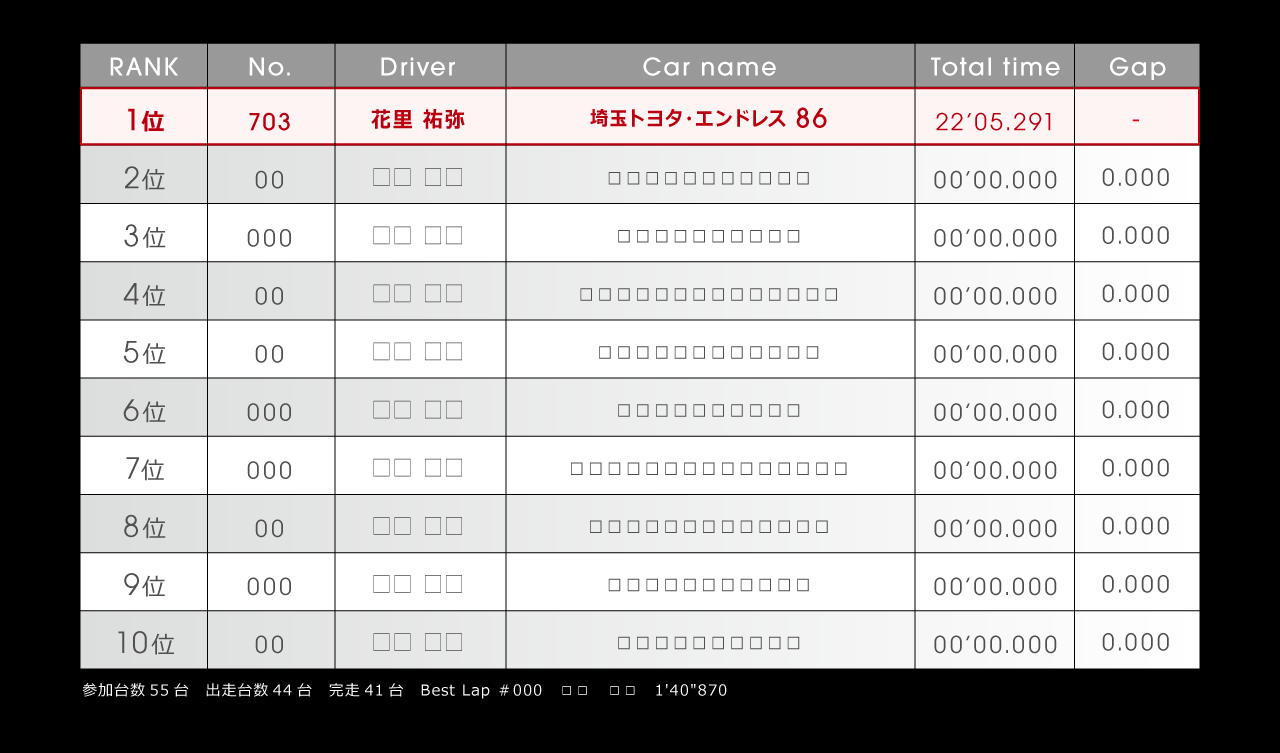Click the Best Lap #000 footer label

[481, 690]
